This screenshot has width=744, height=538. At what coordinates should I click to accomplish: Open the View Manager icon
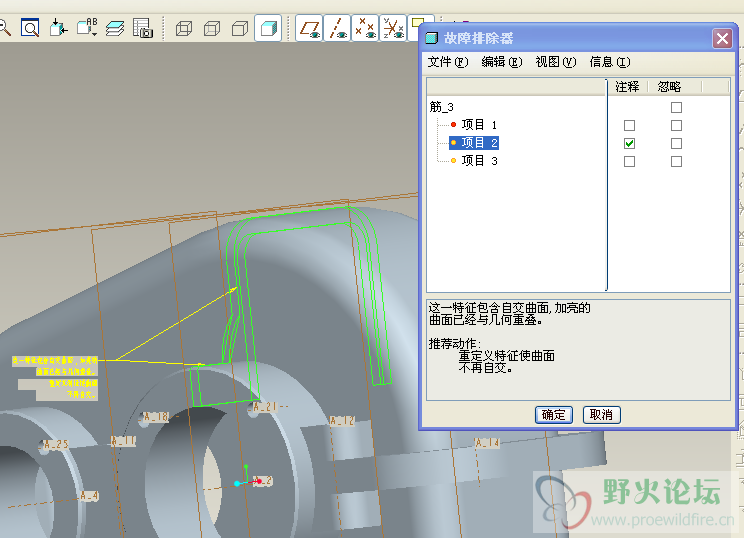point(143,28)
